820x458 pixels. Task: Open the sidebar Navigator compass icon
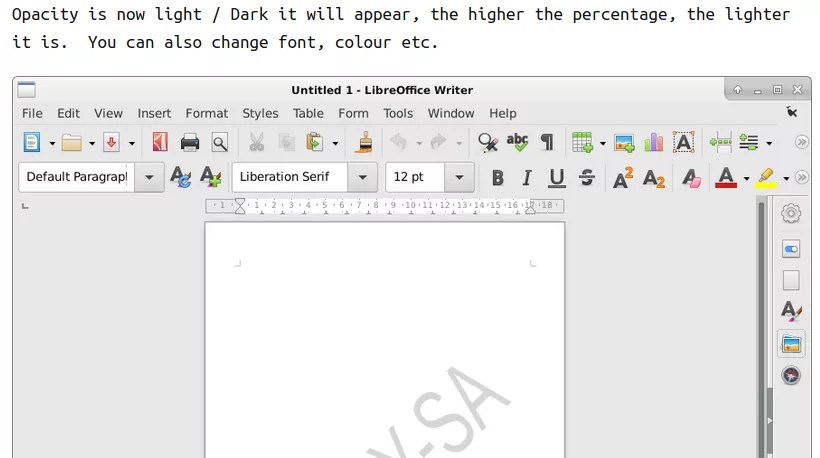click(791, 375)
